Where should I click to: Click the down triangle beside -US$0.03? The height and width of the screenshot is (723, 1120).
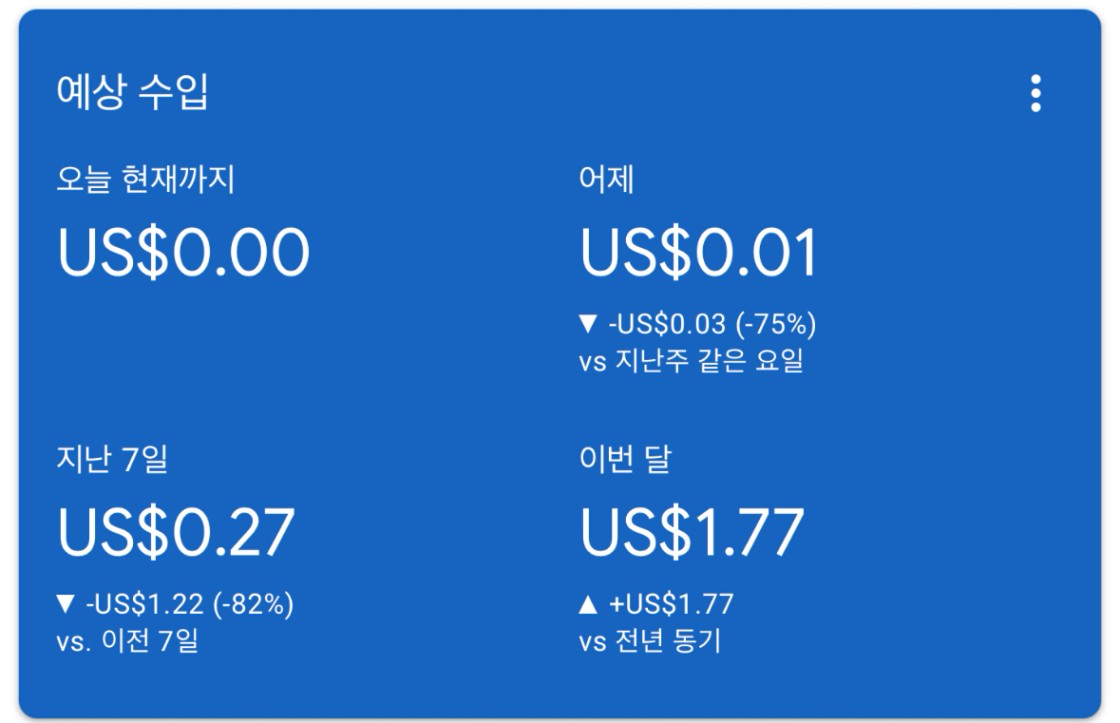[588, 324]
